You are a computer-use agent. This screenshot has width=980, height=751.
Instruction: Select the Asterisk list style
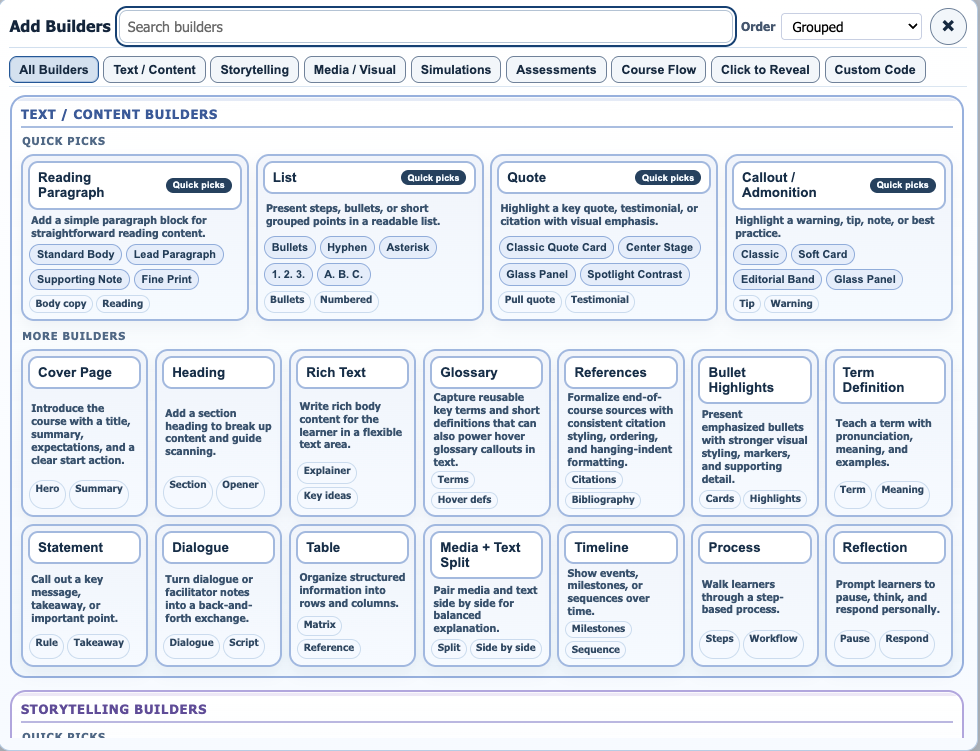(x=408, y=247)
